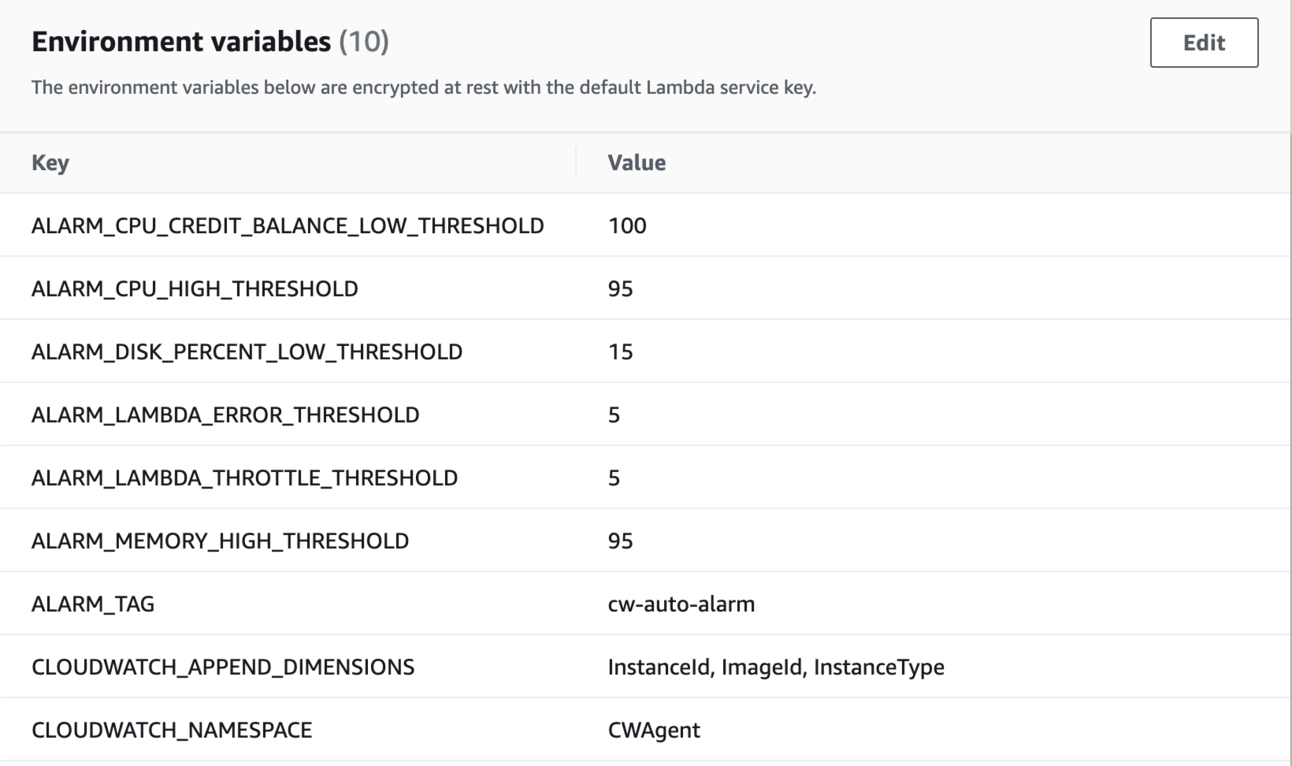Click the Key column header
This screenshot has width=1292, height=766.
(50, 163)
